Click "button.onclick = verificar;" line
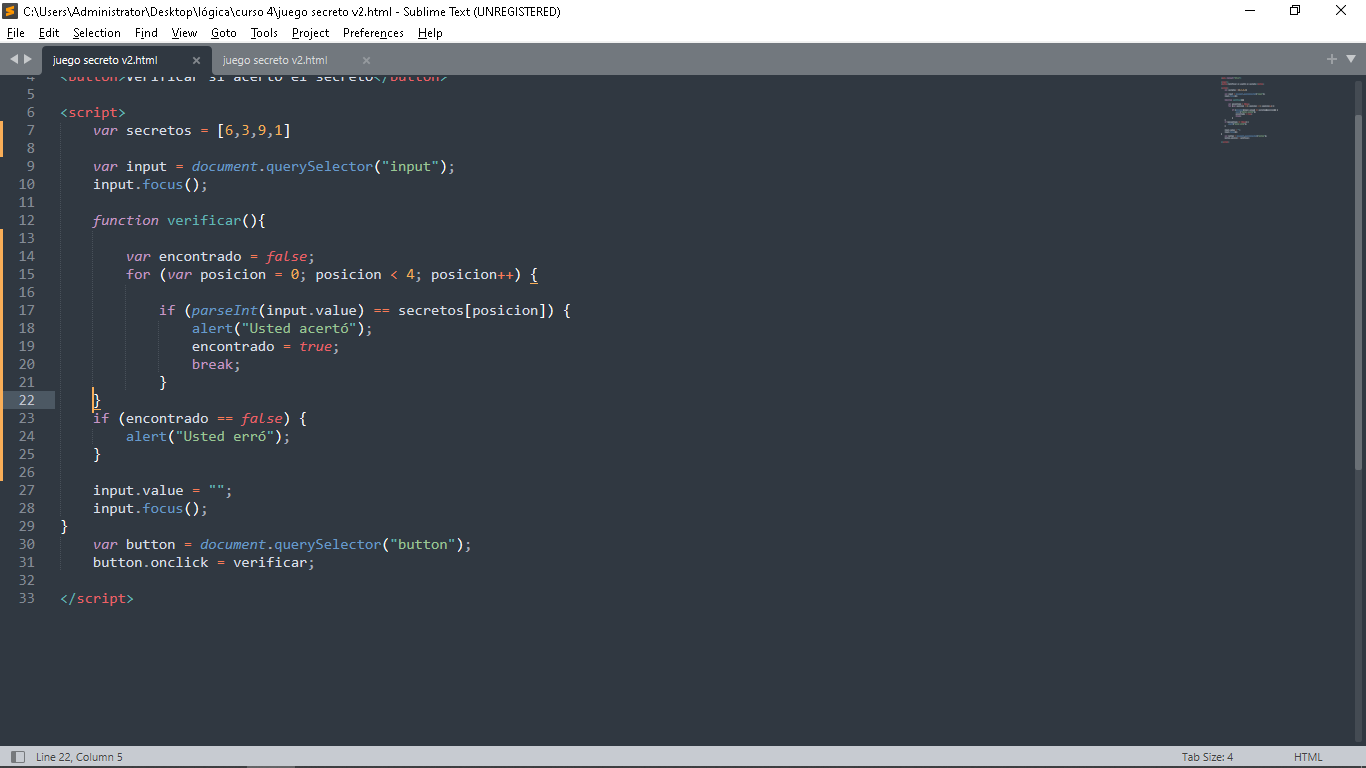1366x768 pixels. [204, 562]
